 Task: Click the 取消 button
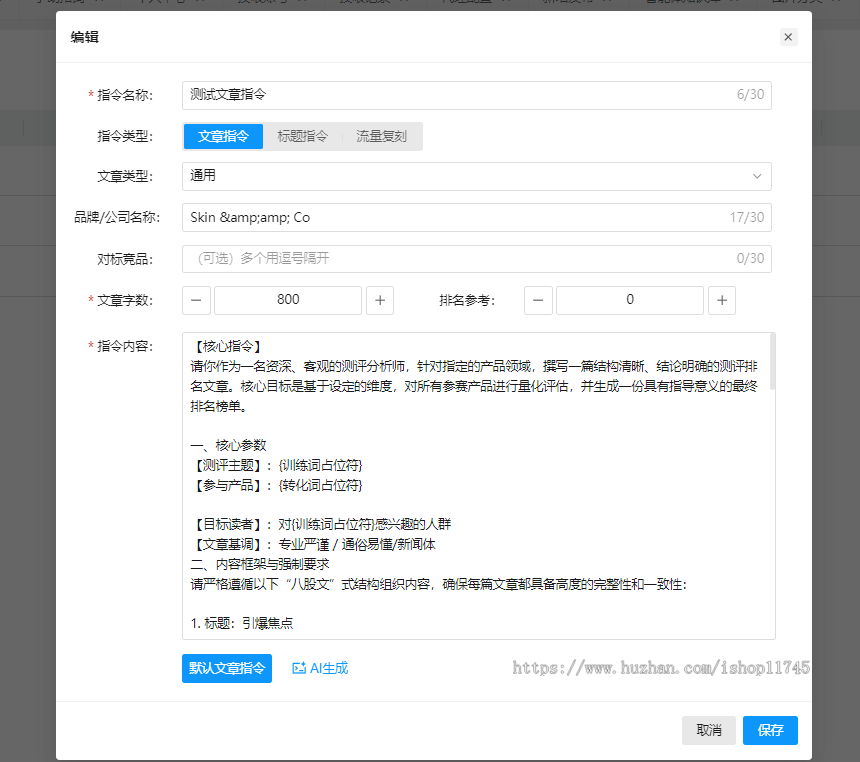(709, 730)
